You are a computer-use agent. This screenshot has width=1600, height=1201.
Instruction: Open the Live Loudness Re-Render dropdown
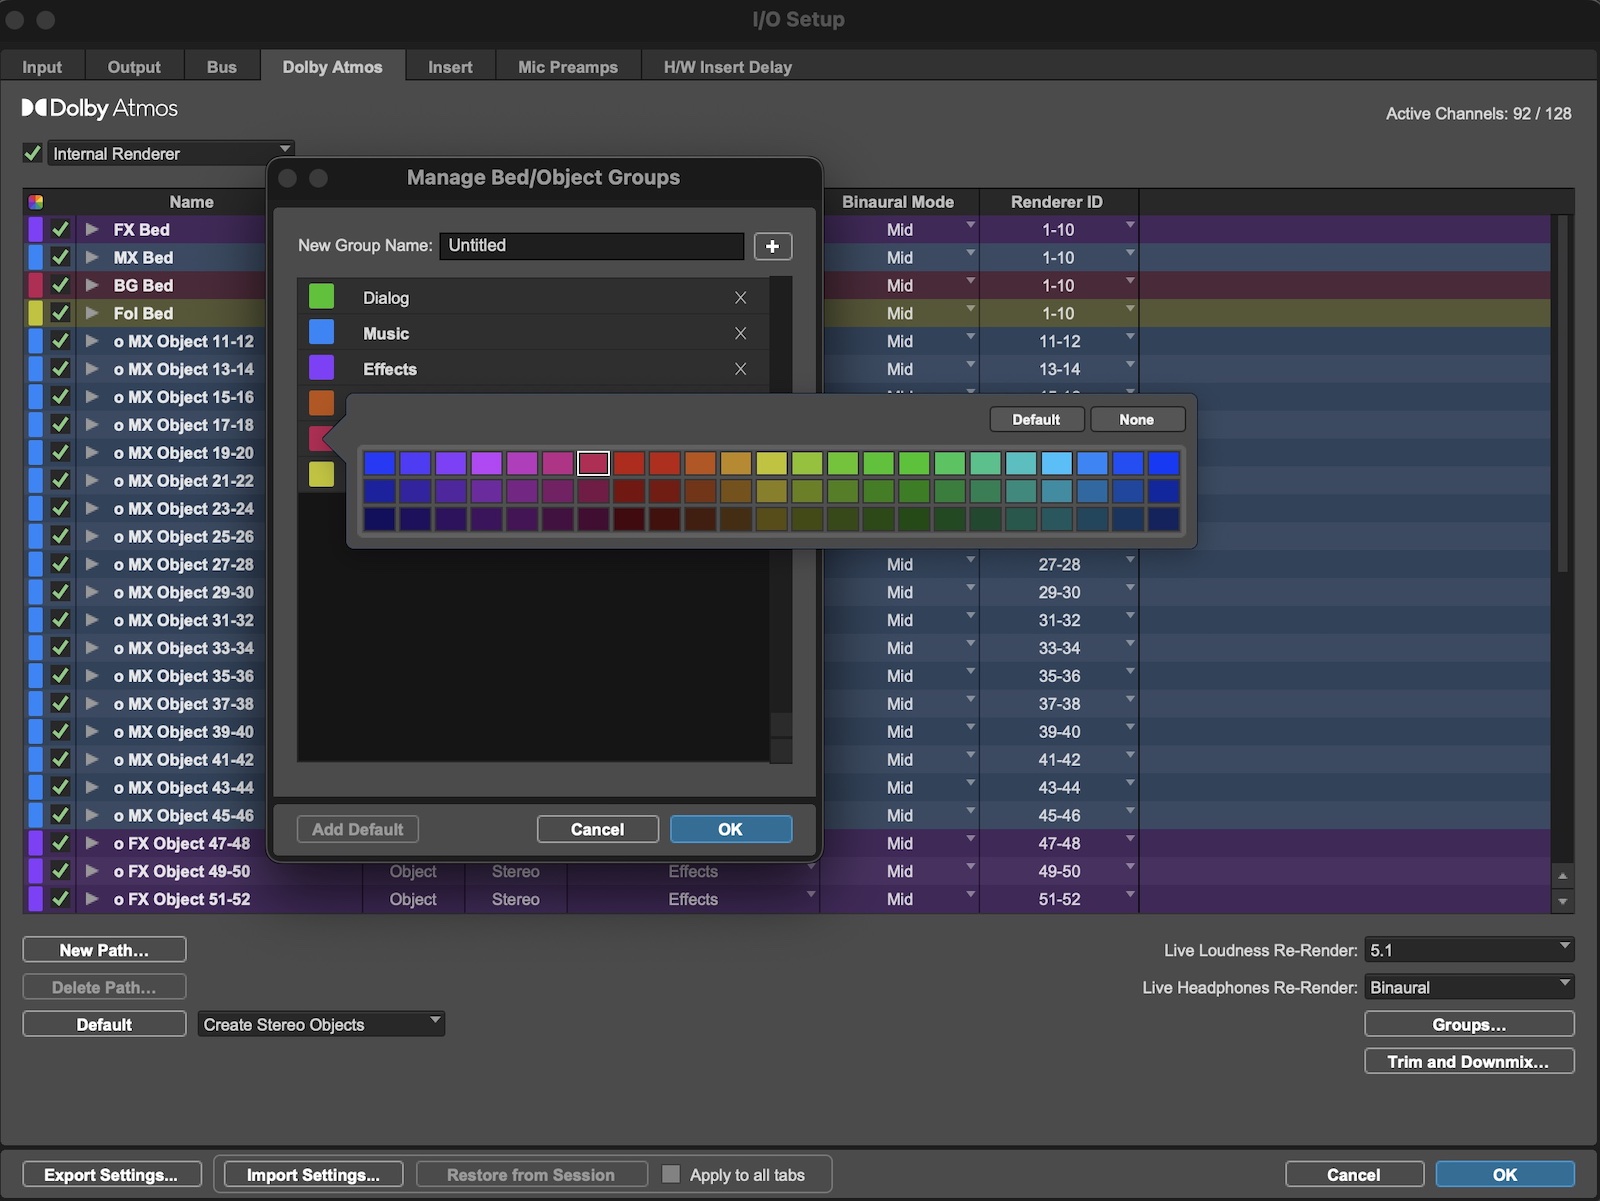coord(1469,949)
